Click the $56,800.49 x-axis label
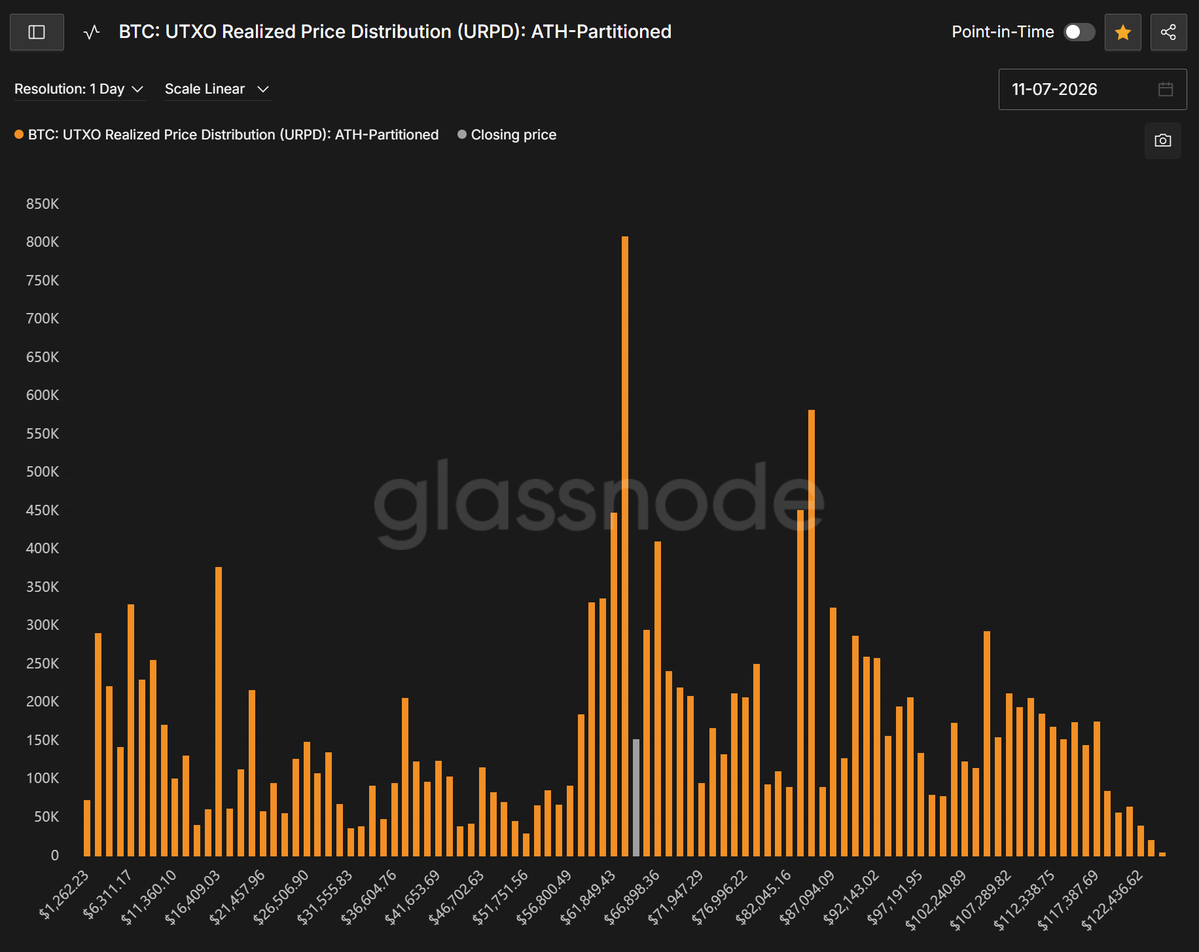The height and width of the screenshot is (952, 1199). pos(544,897)
